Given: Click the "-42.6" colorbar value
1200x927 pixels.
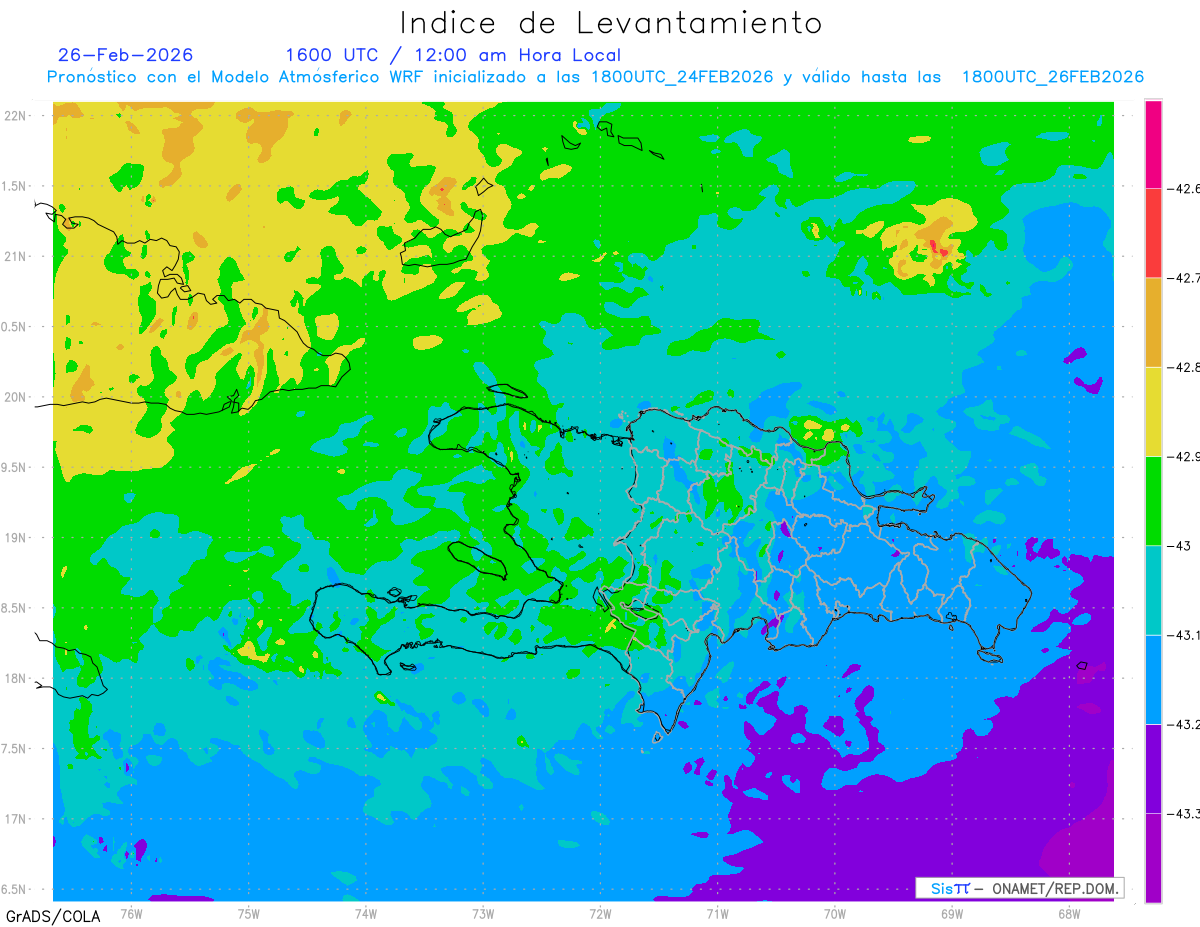Looking at the screenshot, I should [1184, 188].
